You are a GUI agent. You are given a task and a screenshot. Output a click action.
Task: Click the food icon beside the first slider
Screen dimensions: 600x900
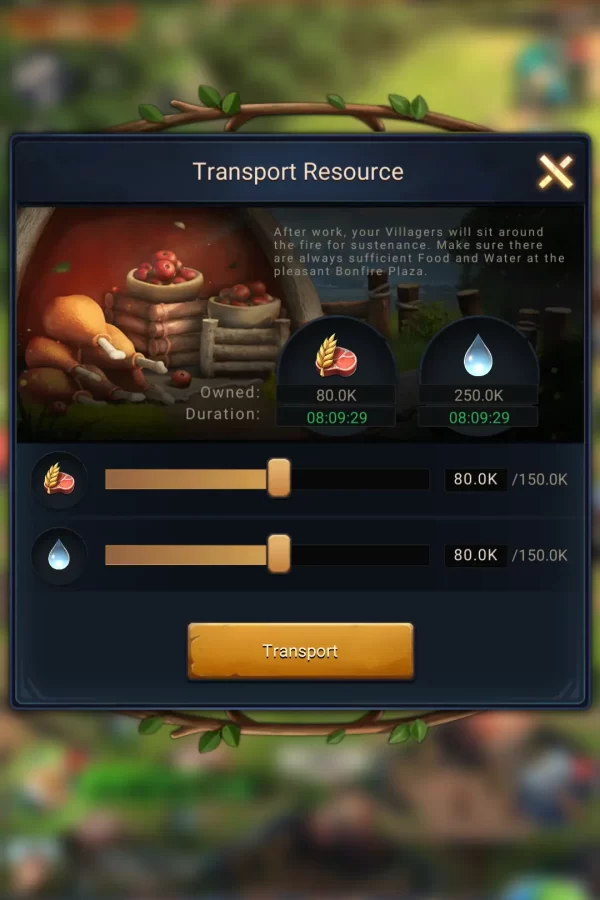pos(59,479)
